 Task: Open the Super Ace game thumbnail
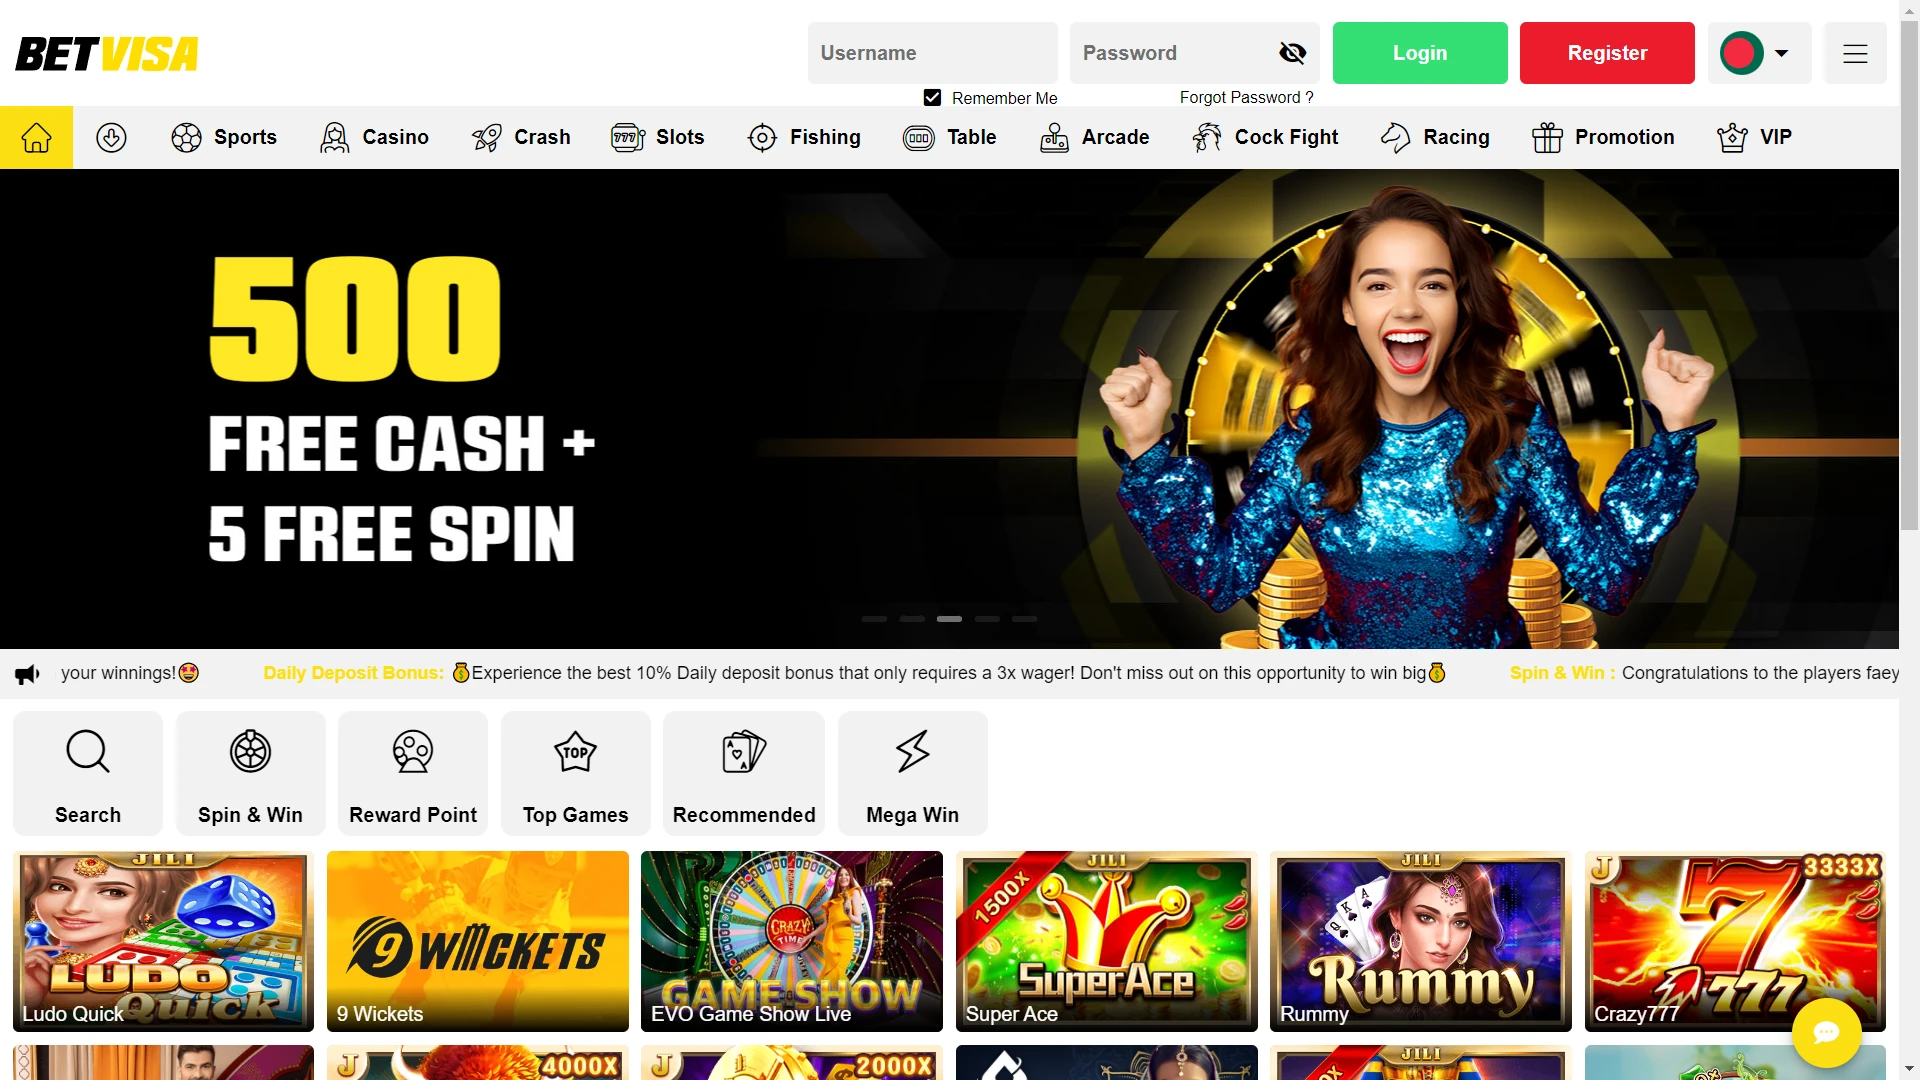pyautogui.click(x=1107, y=941)
